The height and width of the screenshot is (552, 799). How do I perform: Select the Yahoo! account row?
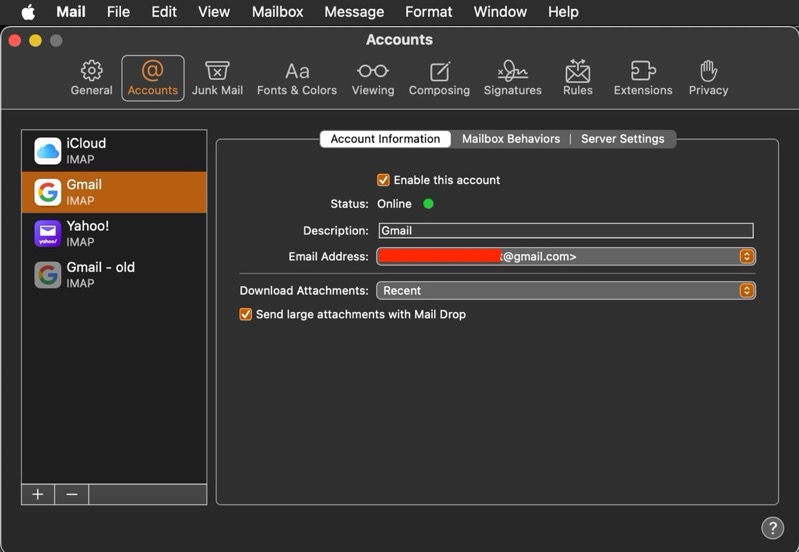pyautogui.click(x=114, y=233)
